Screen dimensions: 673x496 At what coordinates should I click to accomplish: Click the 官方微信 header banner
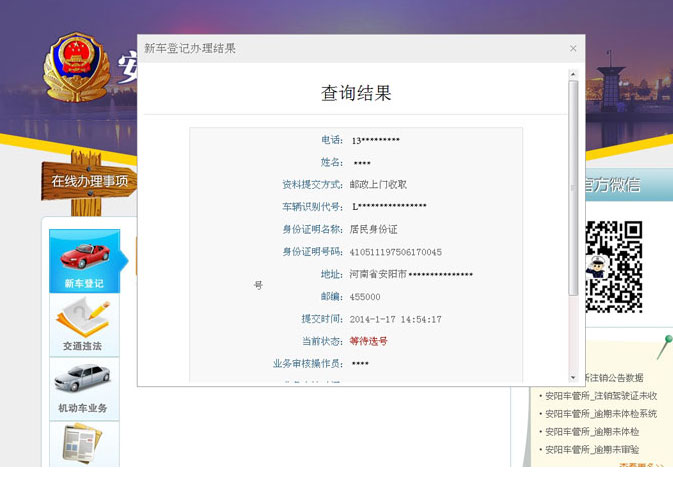[x=629, y=184]
